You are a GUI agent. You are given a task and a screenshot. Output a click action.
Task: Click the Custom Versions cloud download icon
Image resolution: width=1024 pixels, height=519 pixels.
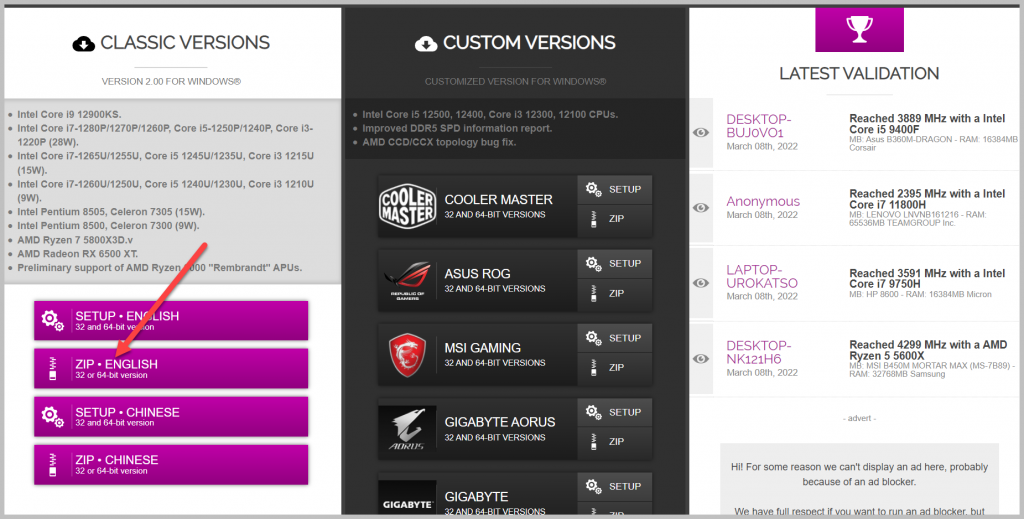(426, 44)
